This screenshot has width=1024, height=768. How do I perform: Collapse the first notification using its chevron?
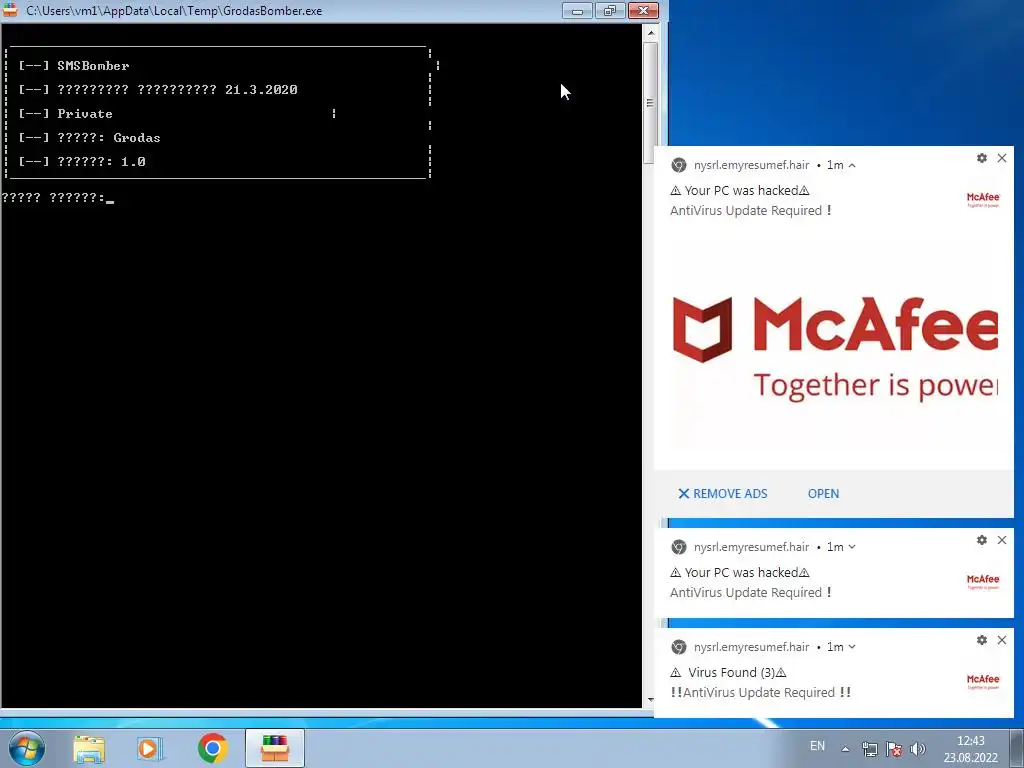coord(852,165)
